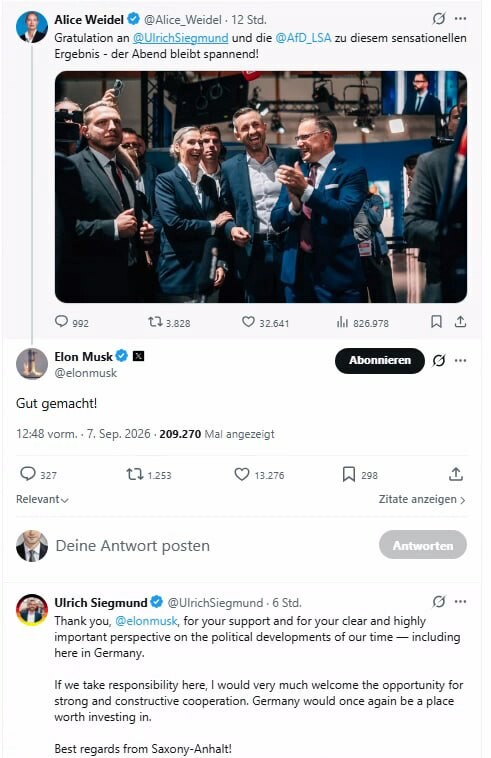Enlarge the photo in Alice Weidel's post
This screenshot has height=758, width=491.
click(260, 187)
